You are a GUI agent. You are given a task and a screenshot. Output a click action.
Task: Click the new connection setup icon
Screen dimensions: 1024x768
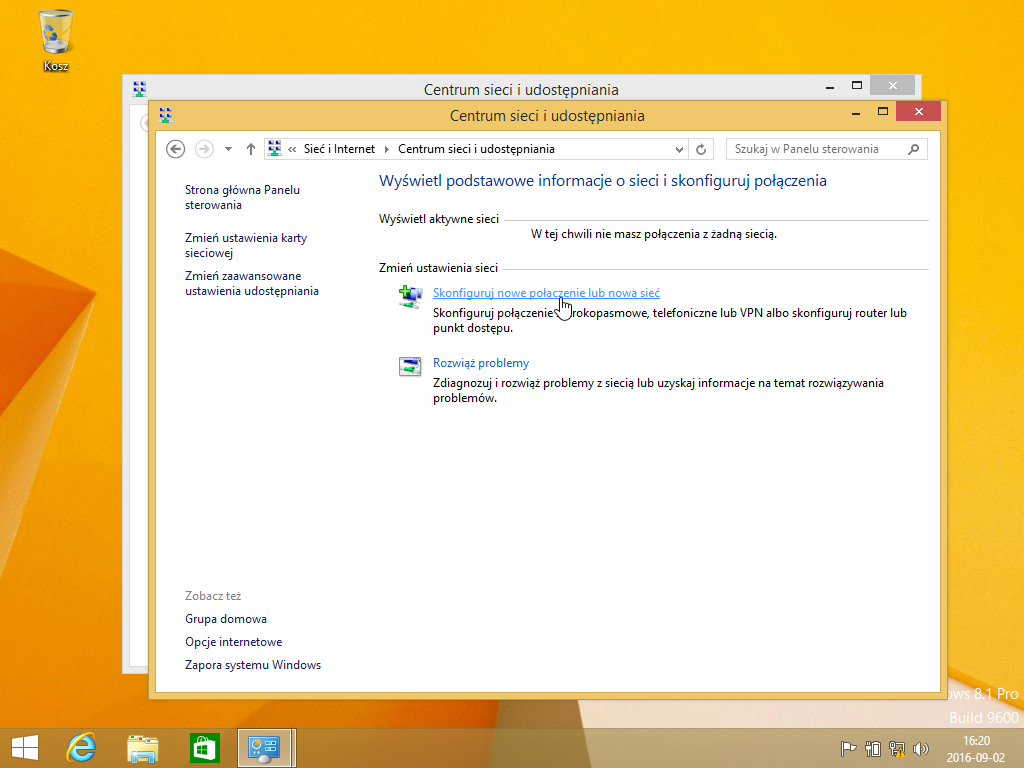[410, 296]
